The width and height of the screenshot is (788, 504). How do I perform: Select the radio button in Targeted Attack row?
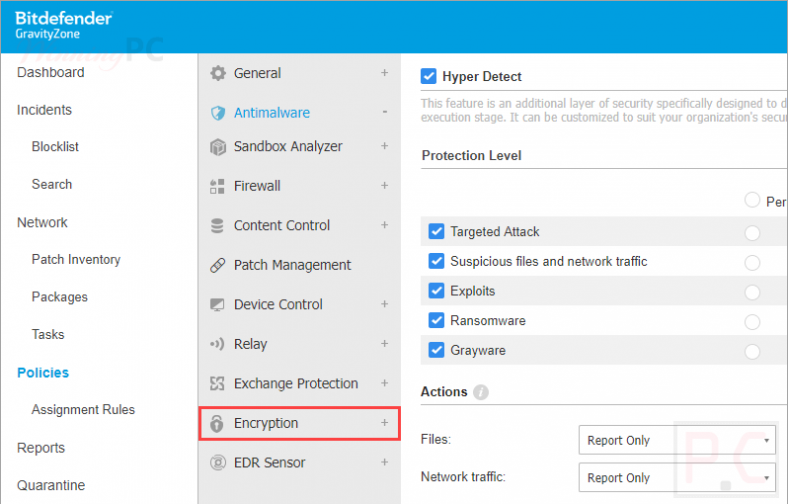752,233
